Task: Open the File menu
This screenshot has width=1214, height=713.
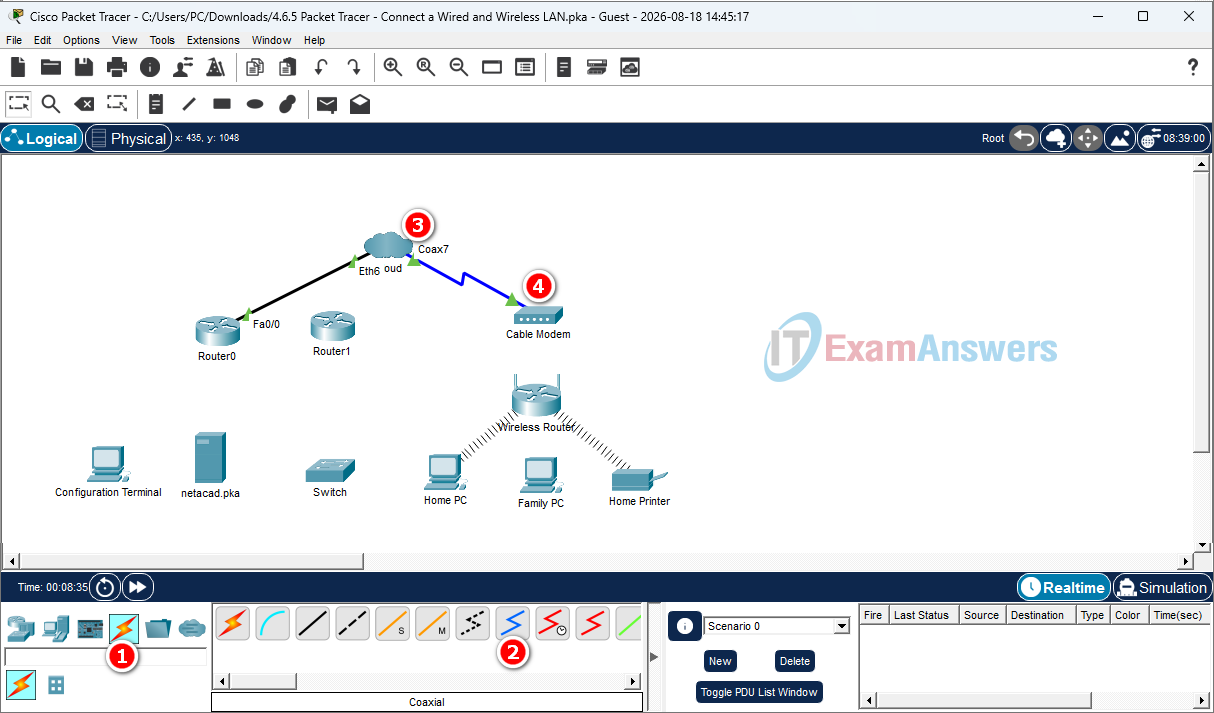Action: point(14,40)
